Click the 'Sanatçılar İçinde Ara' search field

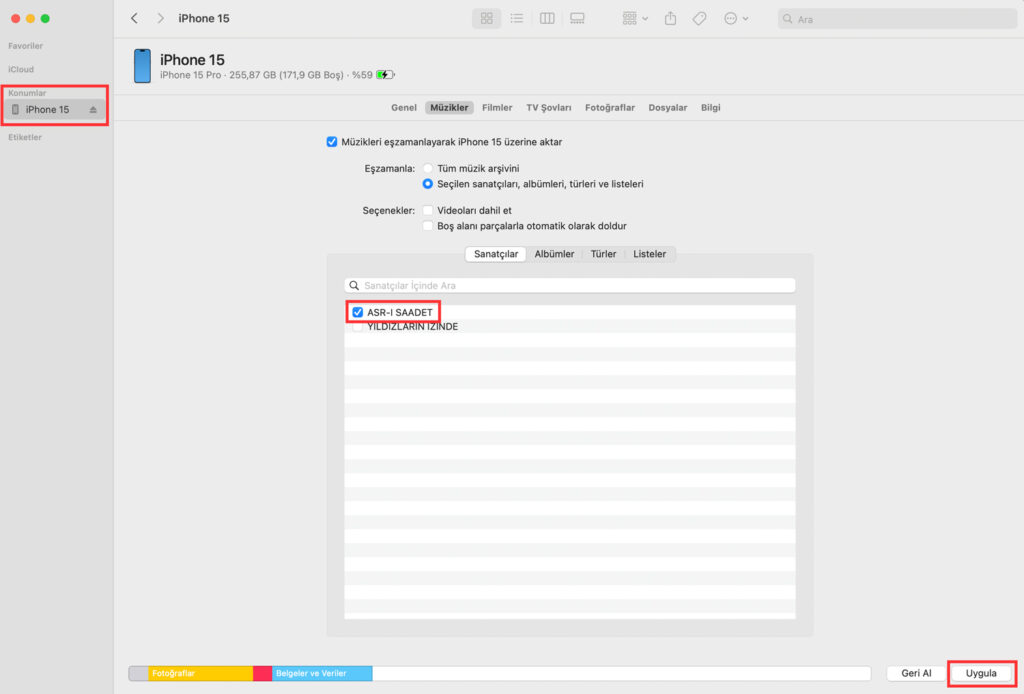click(570, 285)
